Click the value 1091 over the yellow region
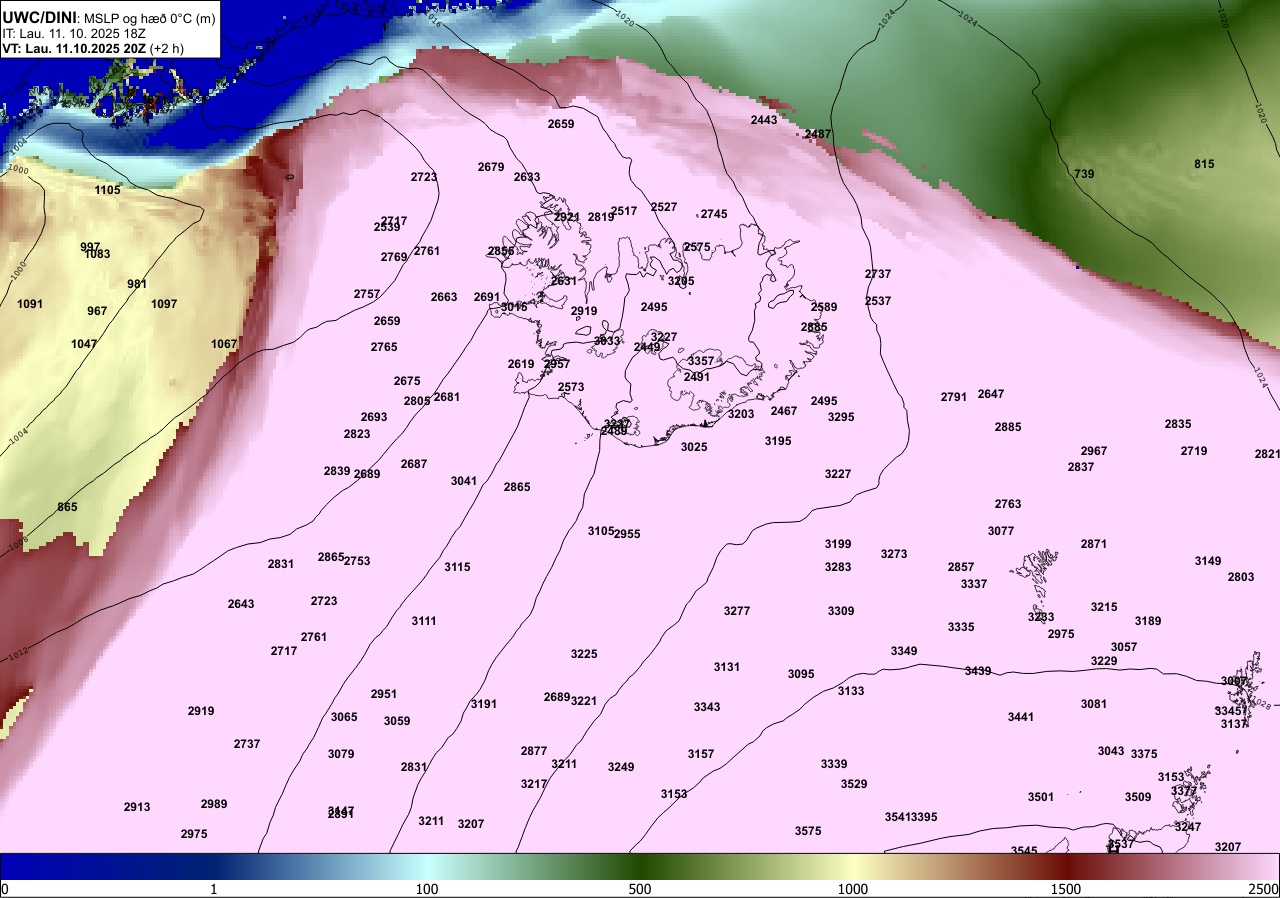The height and width of the screenshot is (898, 1280). click(x=30, y=304)
